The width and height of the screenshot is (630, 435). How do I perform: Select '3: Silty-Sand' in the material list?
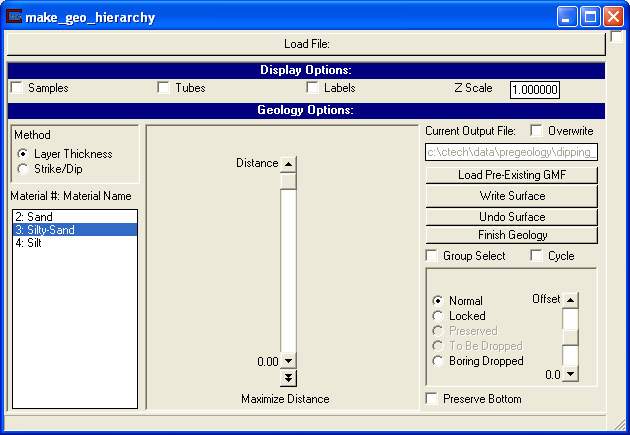point(75,230)
